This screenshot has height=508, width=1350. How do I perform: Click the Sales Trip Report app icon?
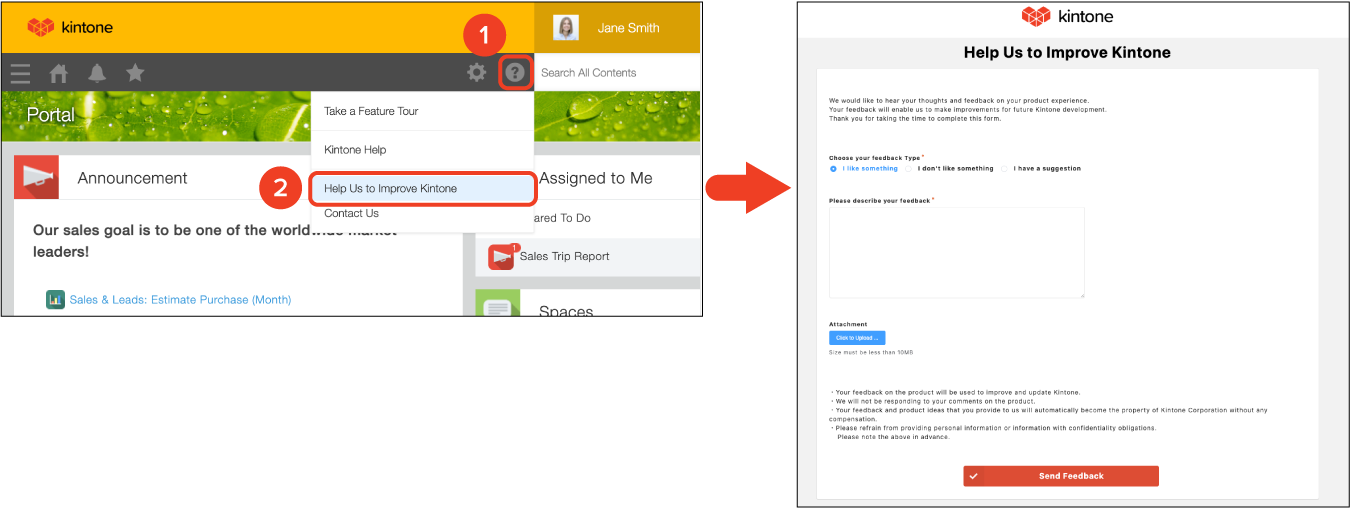501,257
